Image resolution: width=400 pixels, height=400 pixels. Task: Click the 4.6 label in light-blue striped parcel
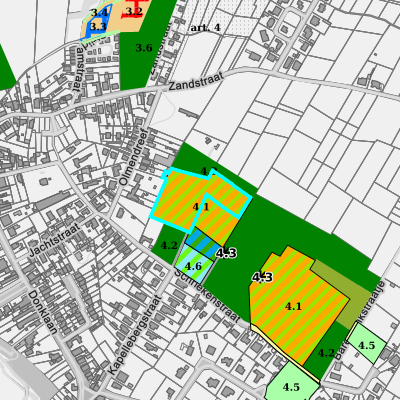(x=193, y=266)
